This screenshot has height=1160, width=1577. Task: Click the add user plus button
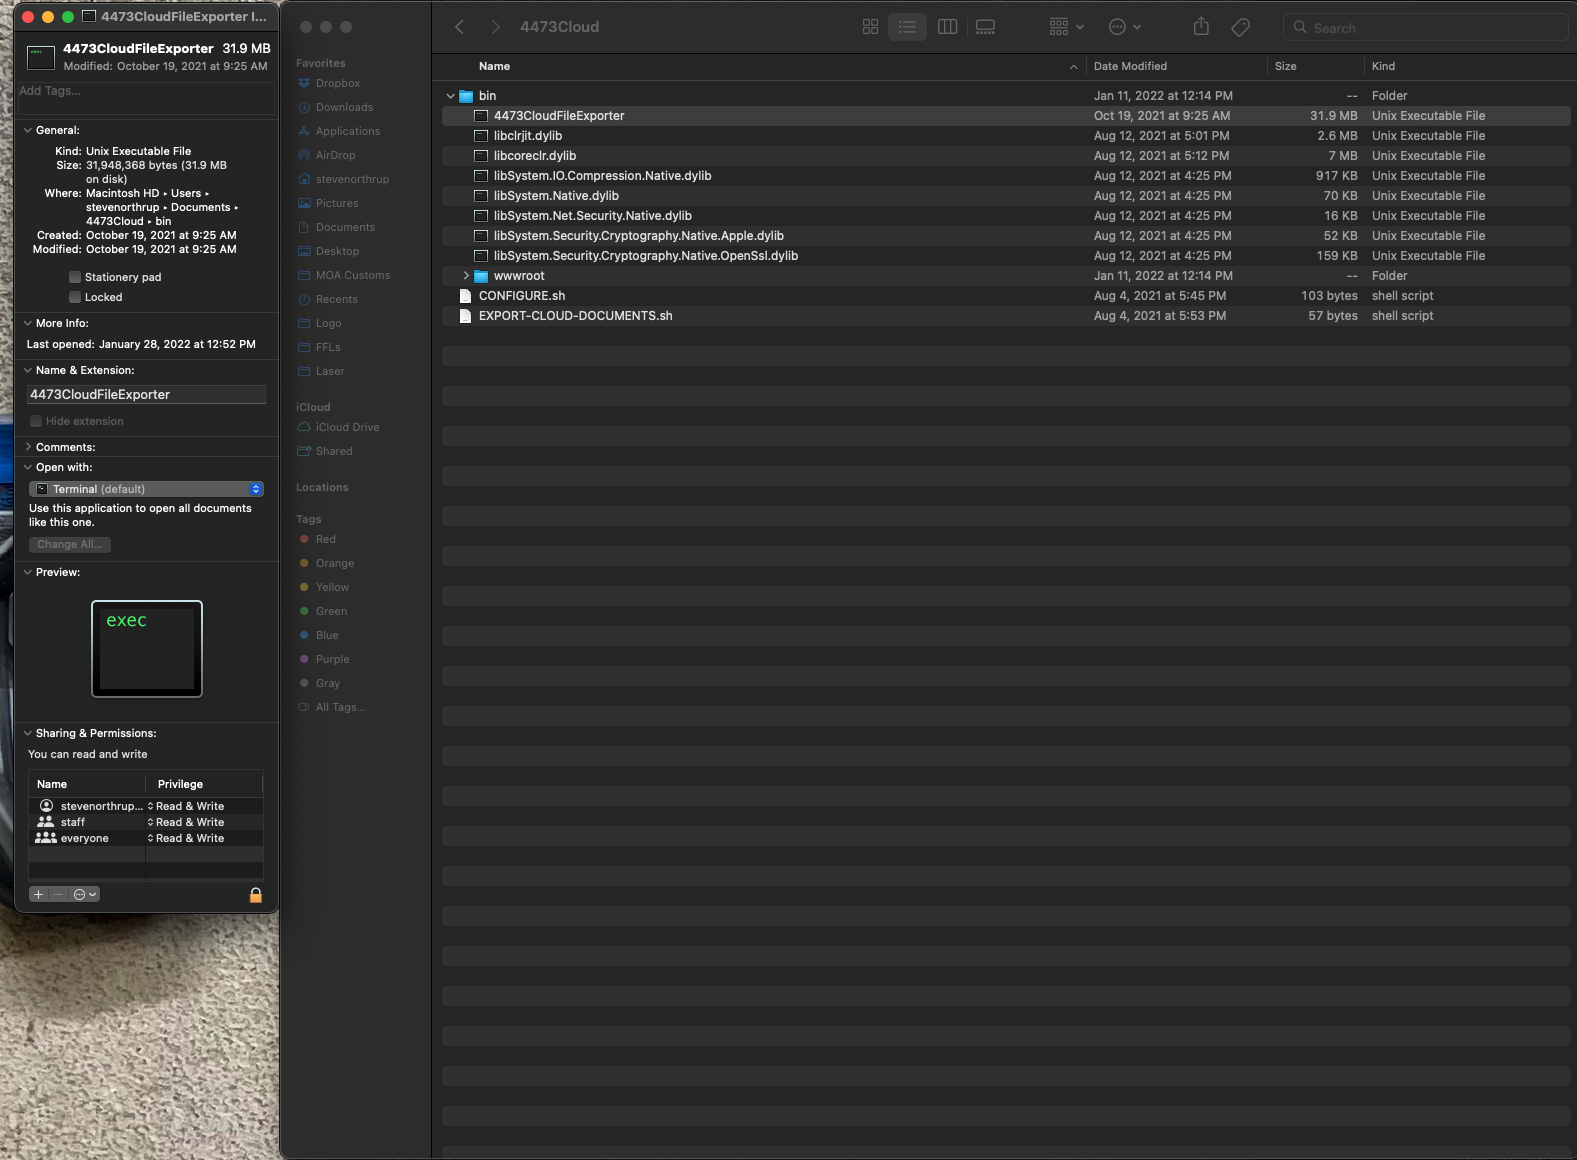coord(38,895)
